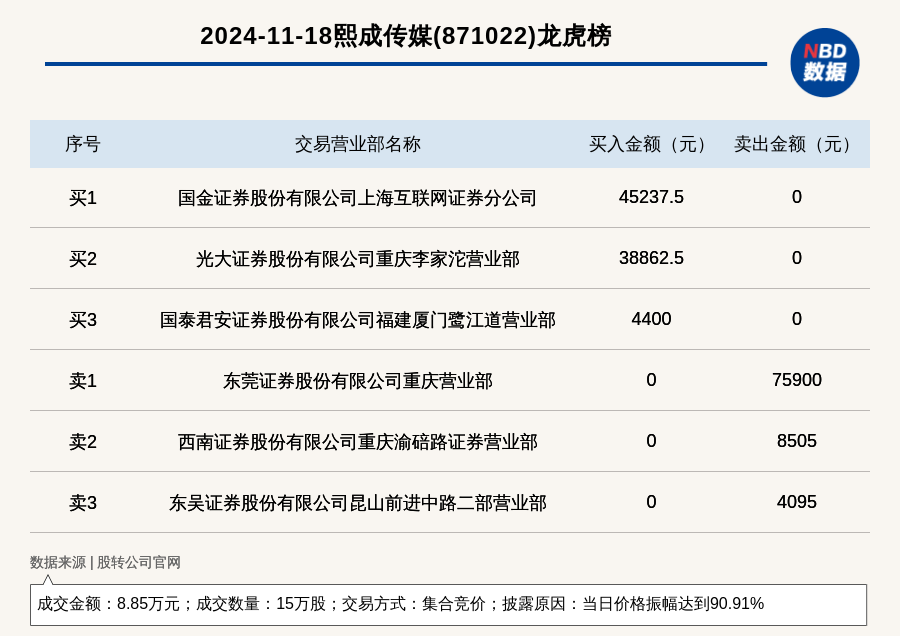Viewport: 900px width, 636px height.
Task: Click the buy amount 0 in 卖3 row
Action: 651,502
